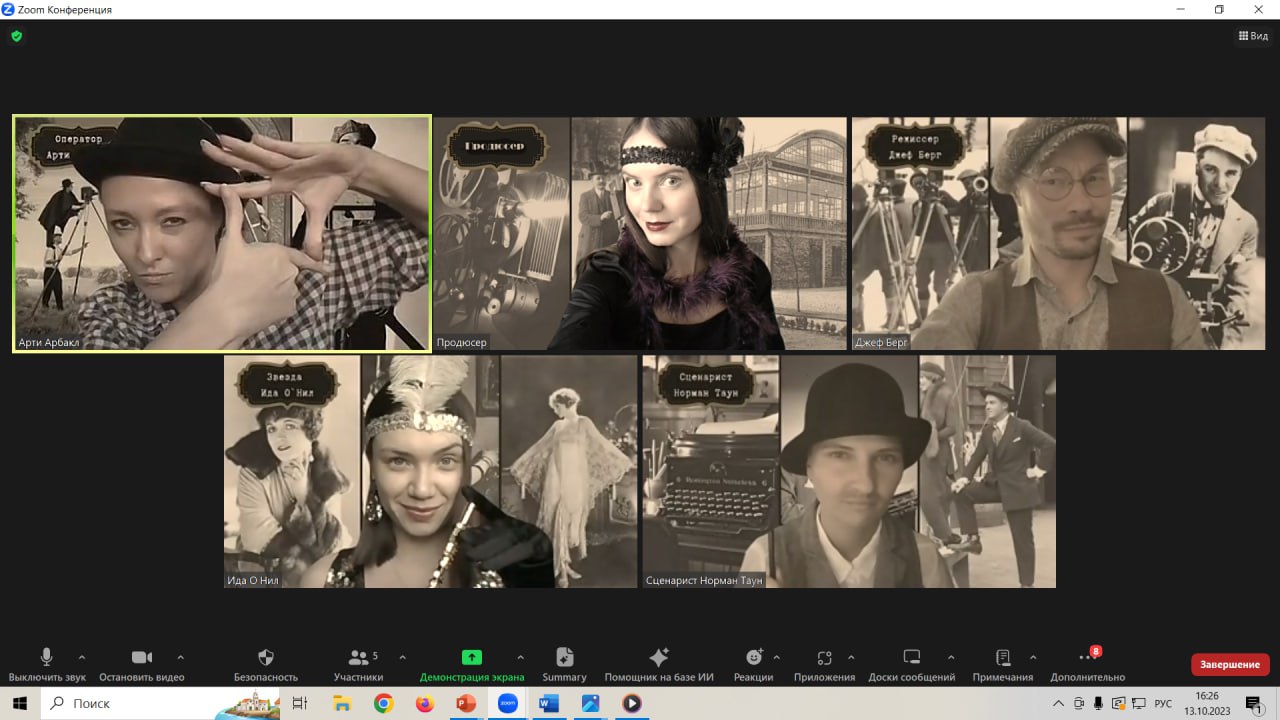
Task: Open the Дополнительно more options menu
Action: click(x=1088, y=658)
